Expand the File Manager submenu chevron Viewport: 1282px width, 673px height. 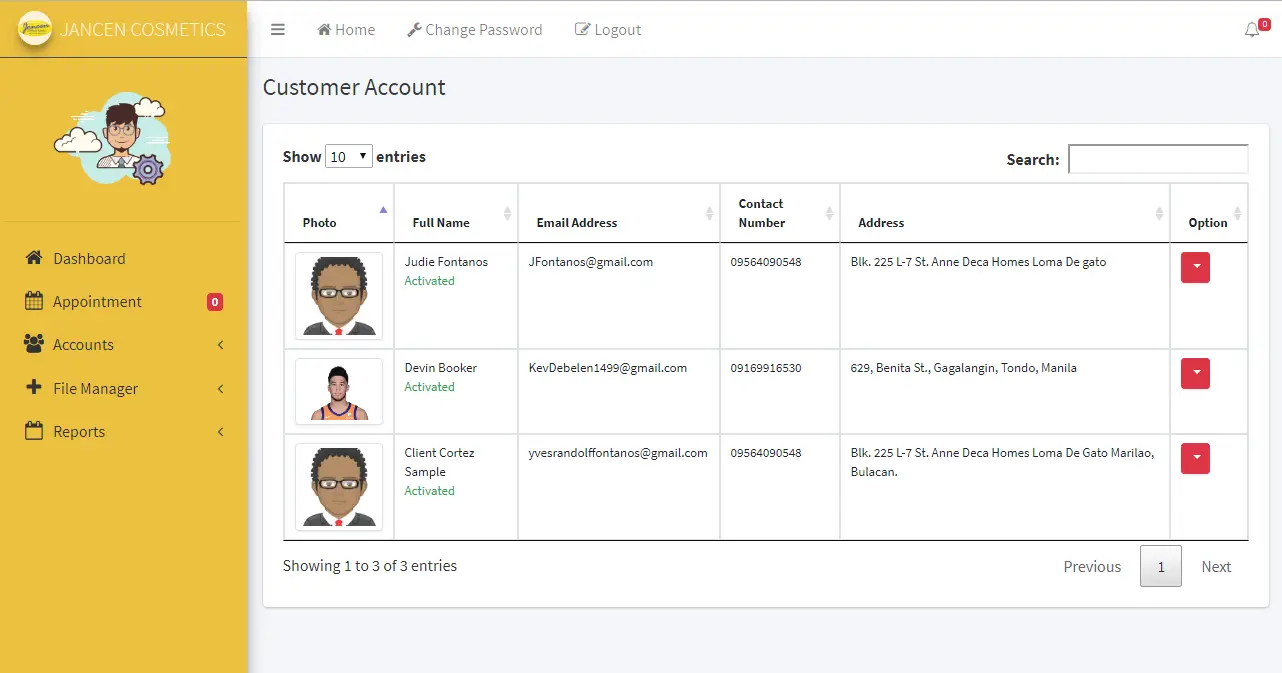(x=220, y=389)
